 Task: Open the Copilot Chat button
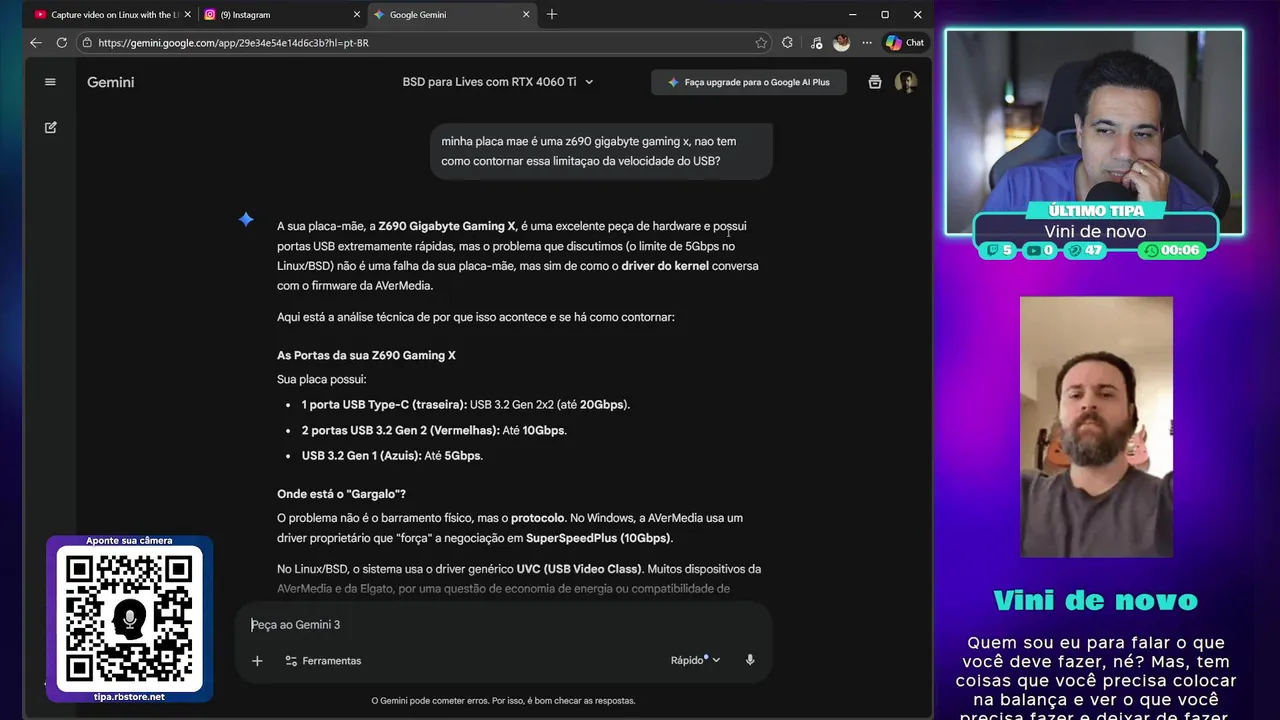coord(905,43)
